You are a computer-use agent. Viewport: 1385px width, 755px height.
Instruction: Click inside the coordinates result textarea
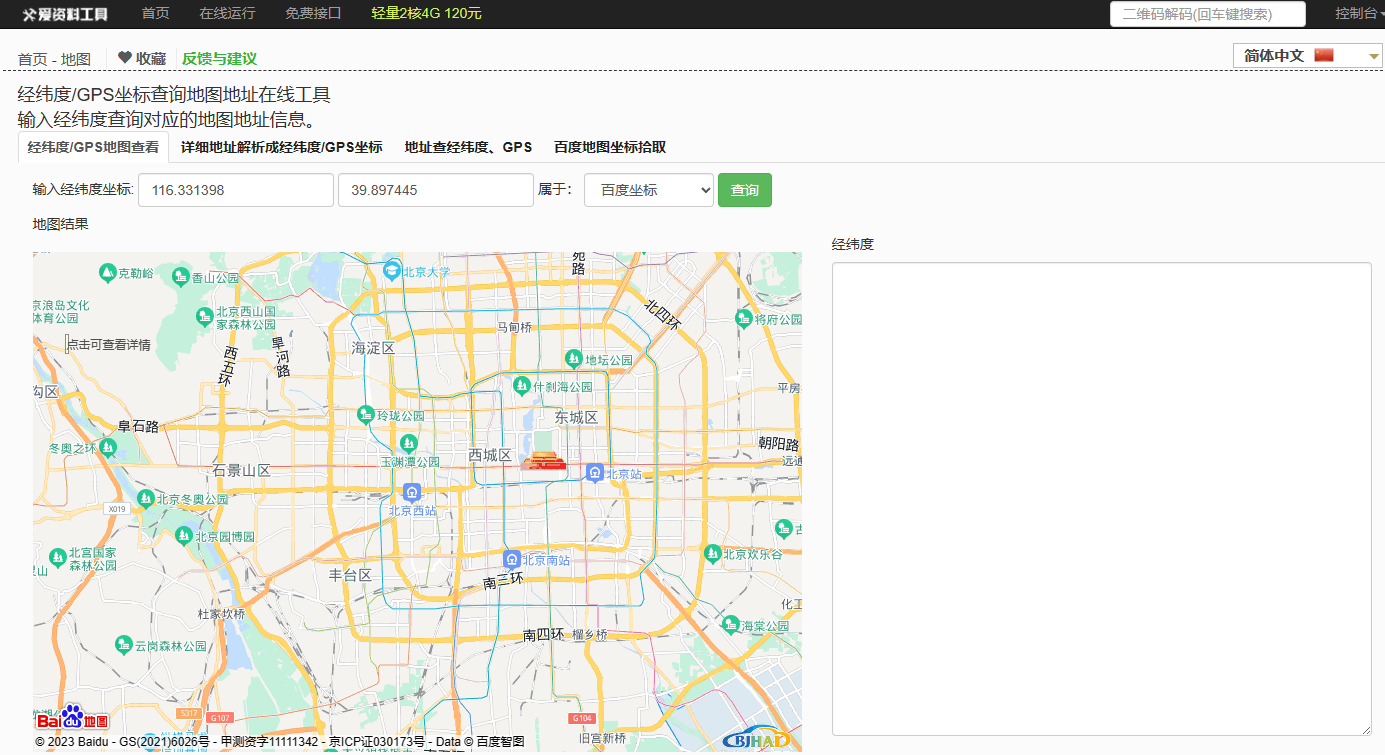[x=1101, y=498]
